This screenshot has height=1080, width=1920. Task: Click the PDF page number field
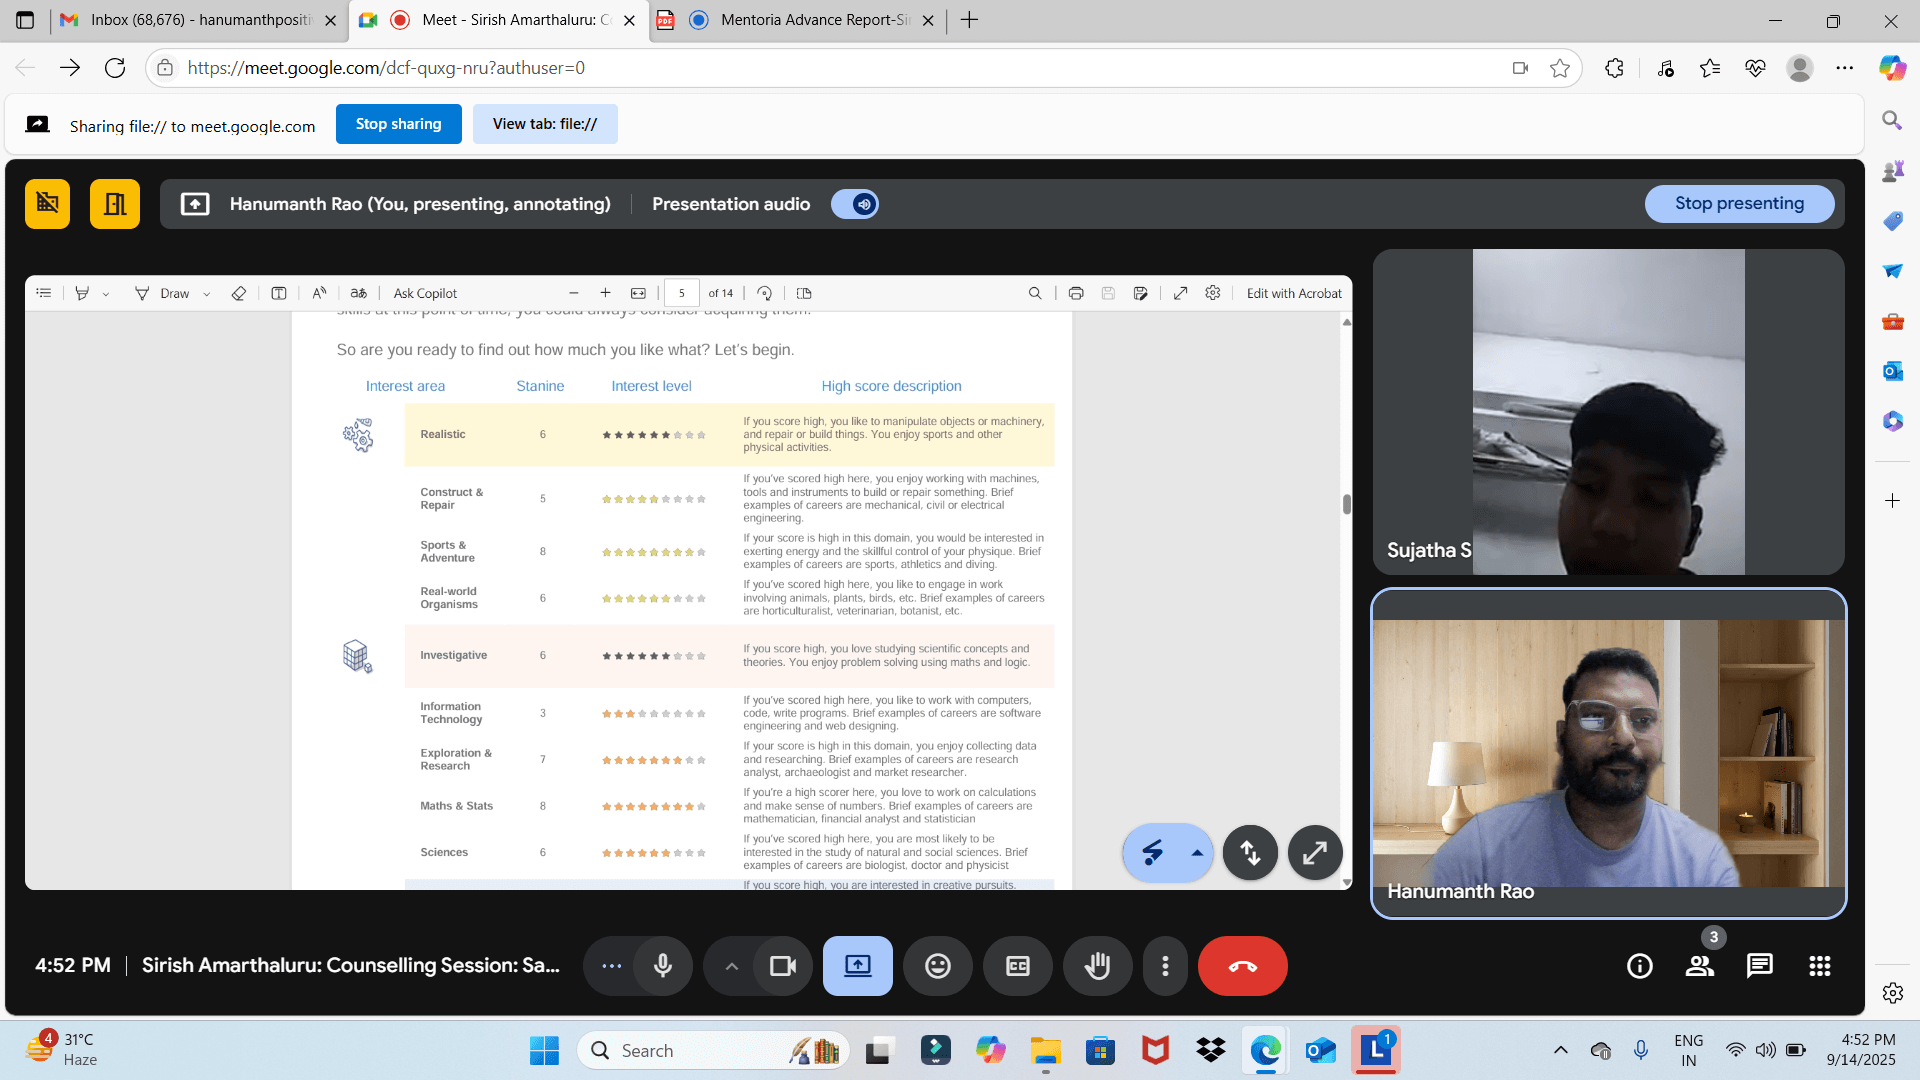(682, 293)
